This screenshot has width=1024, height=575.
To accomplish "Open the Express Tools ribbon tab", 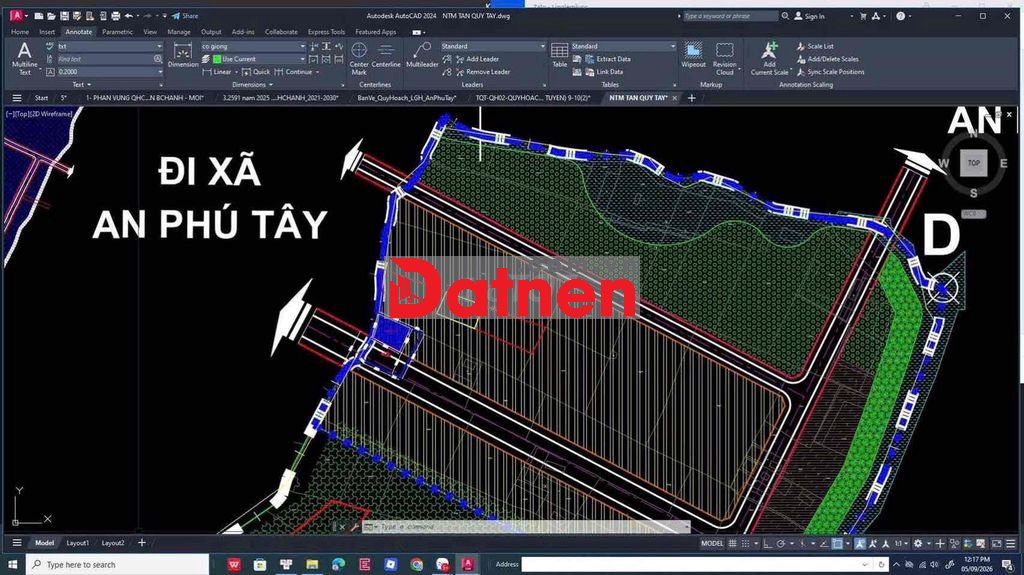I will [x=326, y=31].
